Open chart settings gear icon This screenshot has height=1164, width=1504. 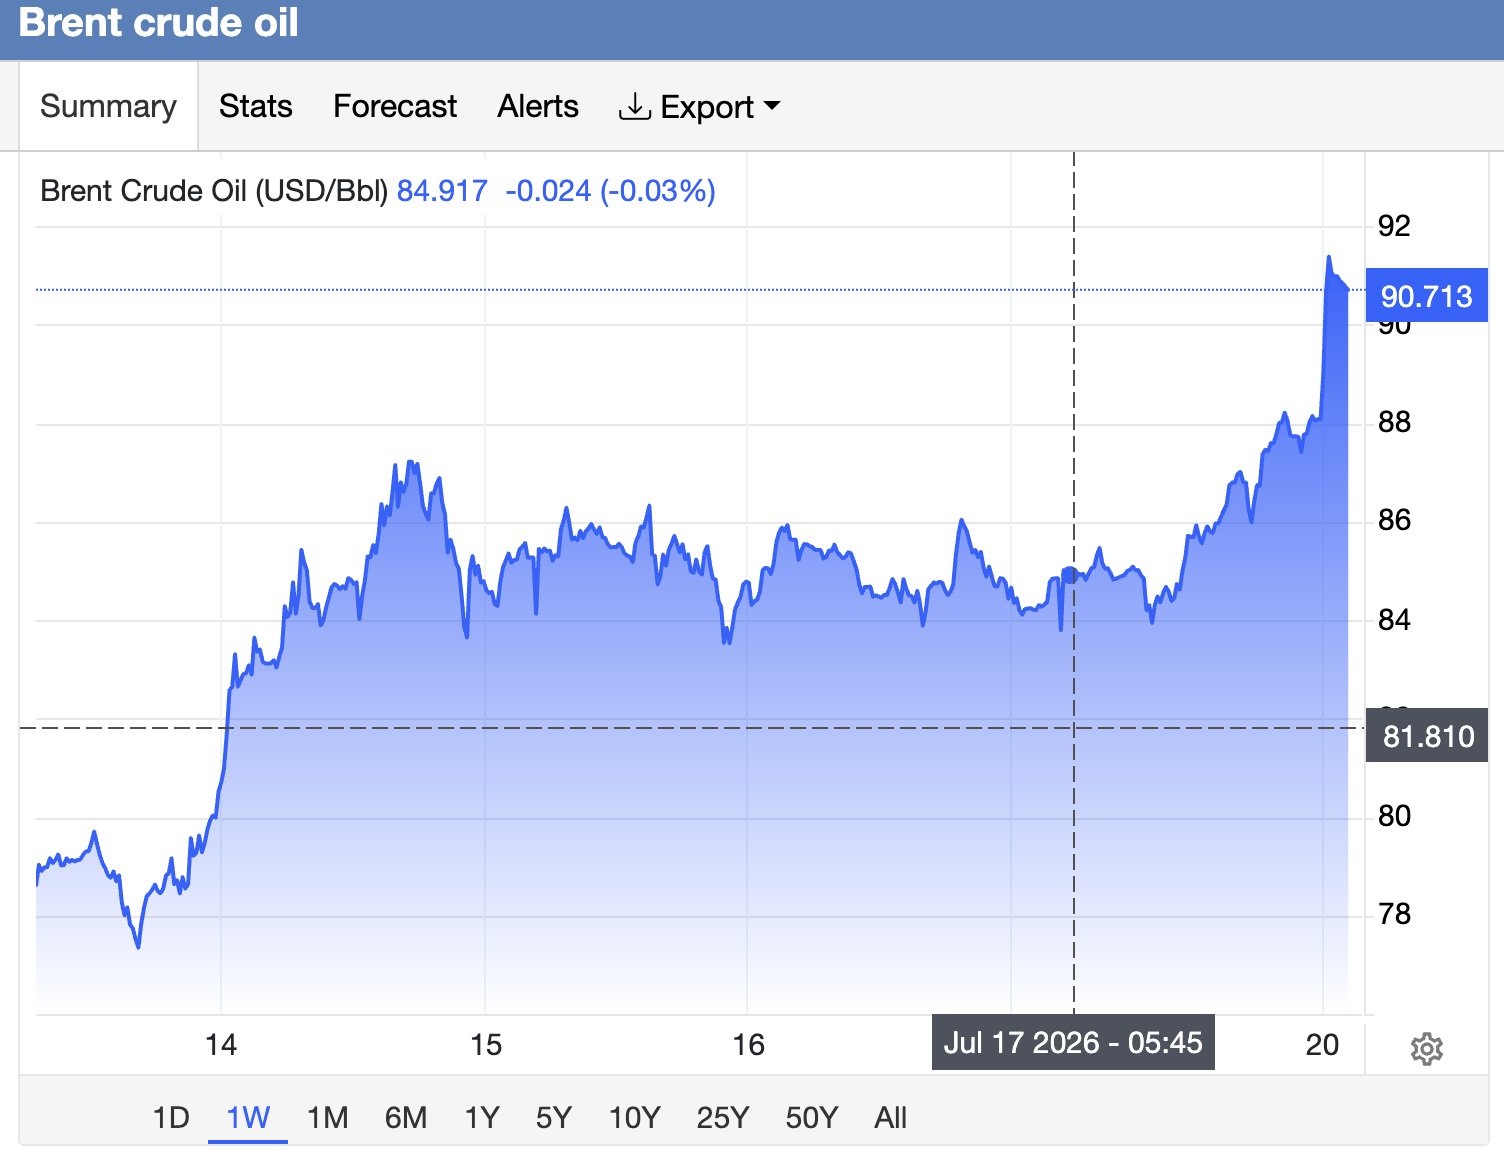(x=1426, y=1049)
